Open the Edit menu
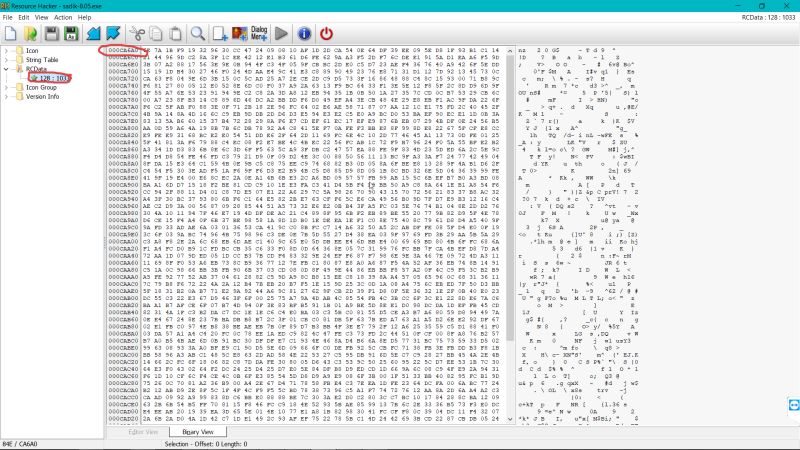This screenshot has width=800, height=450. click(x=24, y=17)
